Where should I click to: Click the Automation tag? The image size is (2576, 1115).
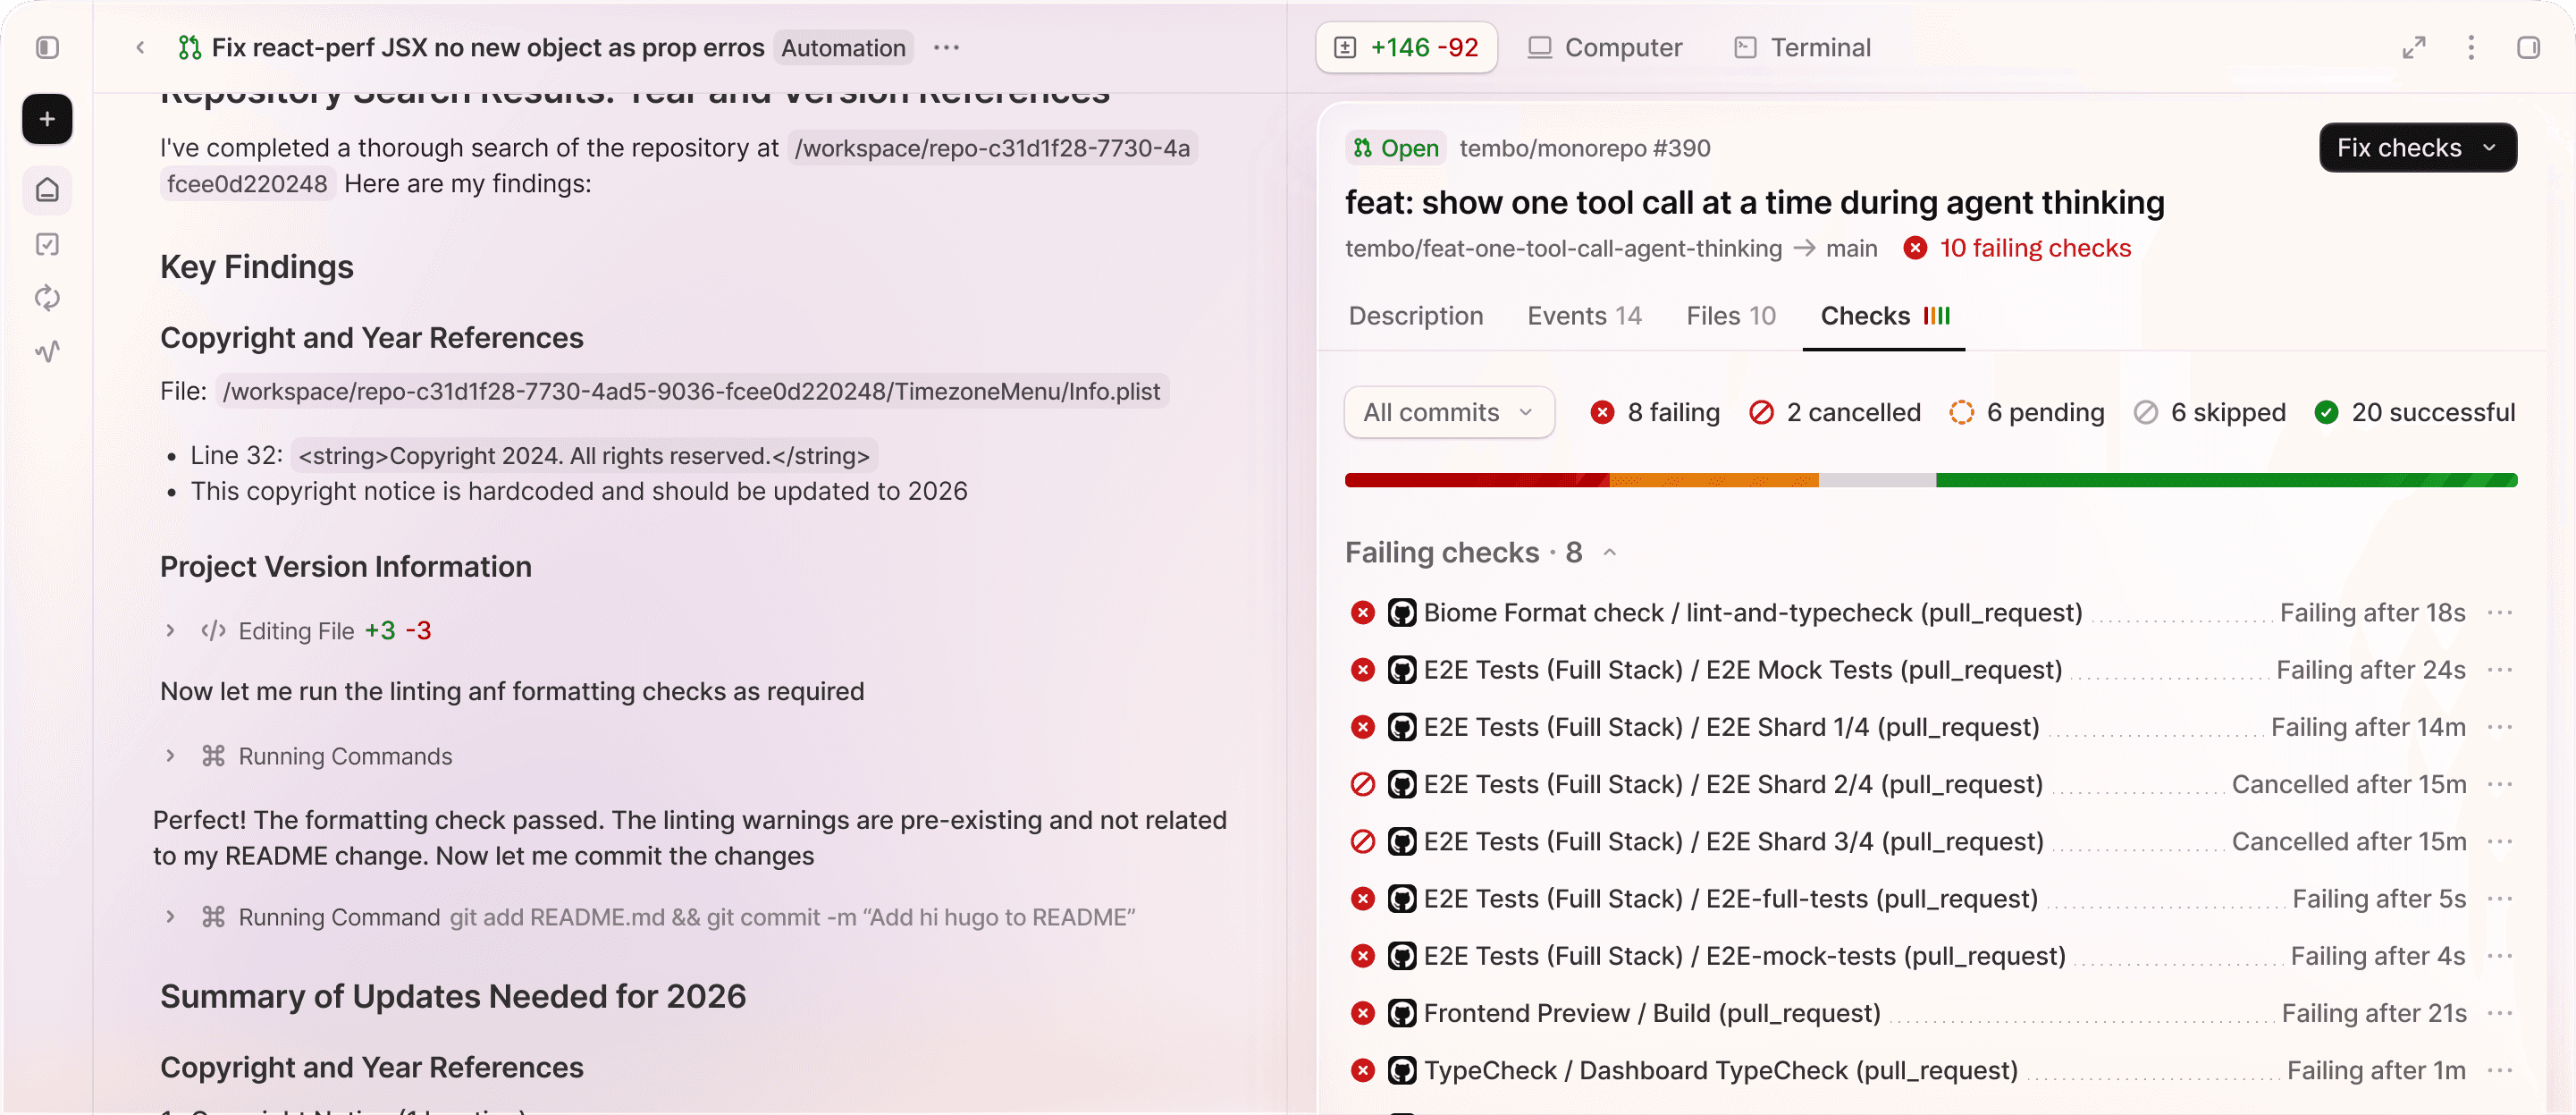[x=843, y=47]
